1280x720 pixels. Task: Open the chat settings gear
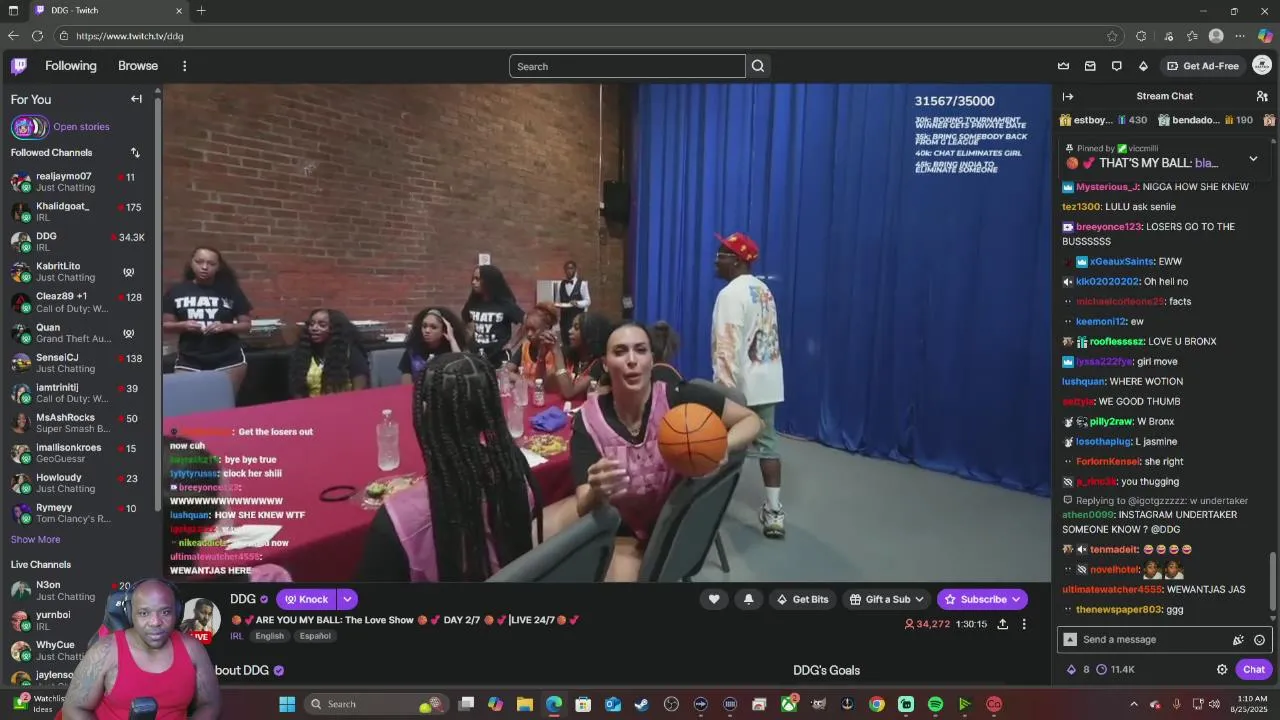(x=1221, y=669)
